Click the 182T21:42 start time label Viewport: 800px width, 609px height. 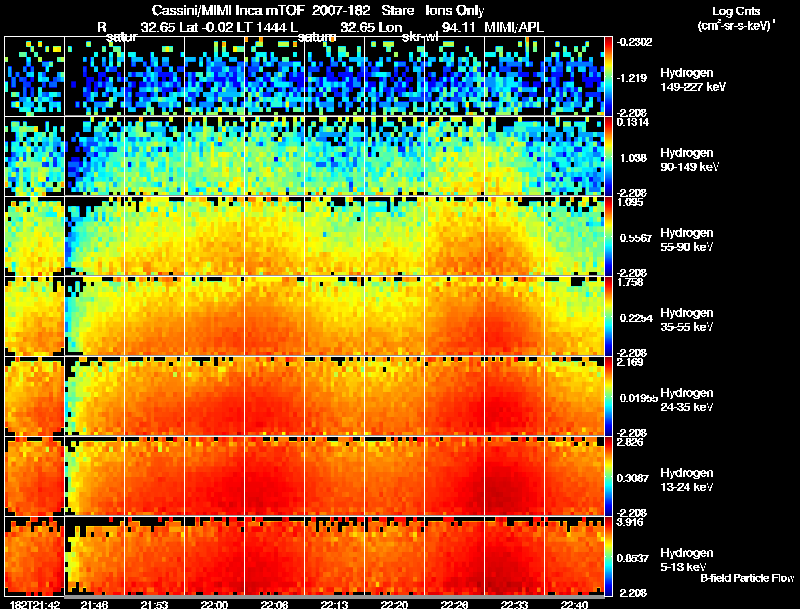[35, 604]
